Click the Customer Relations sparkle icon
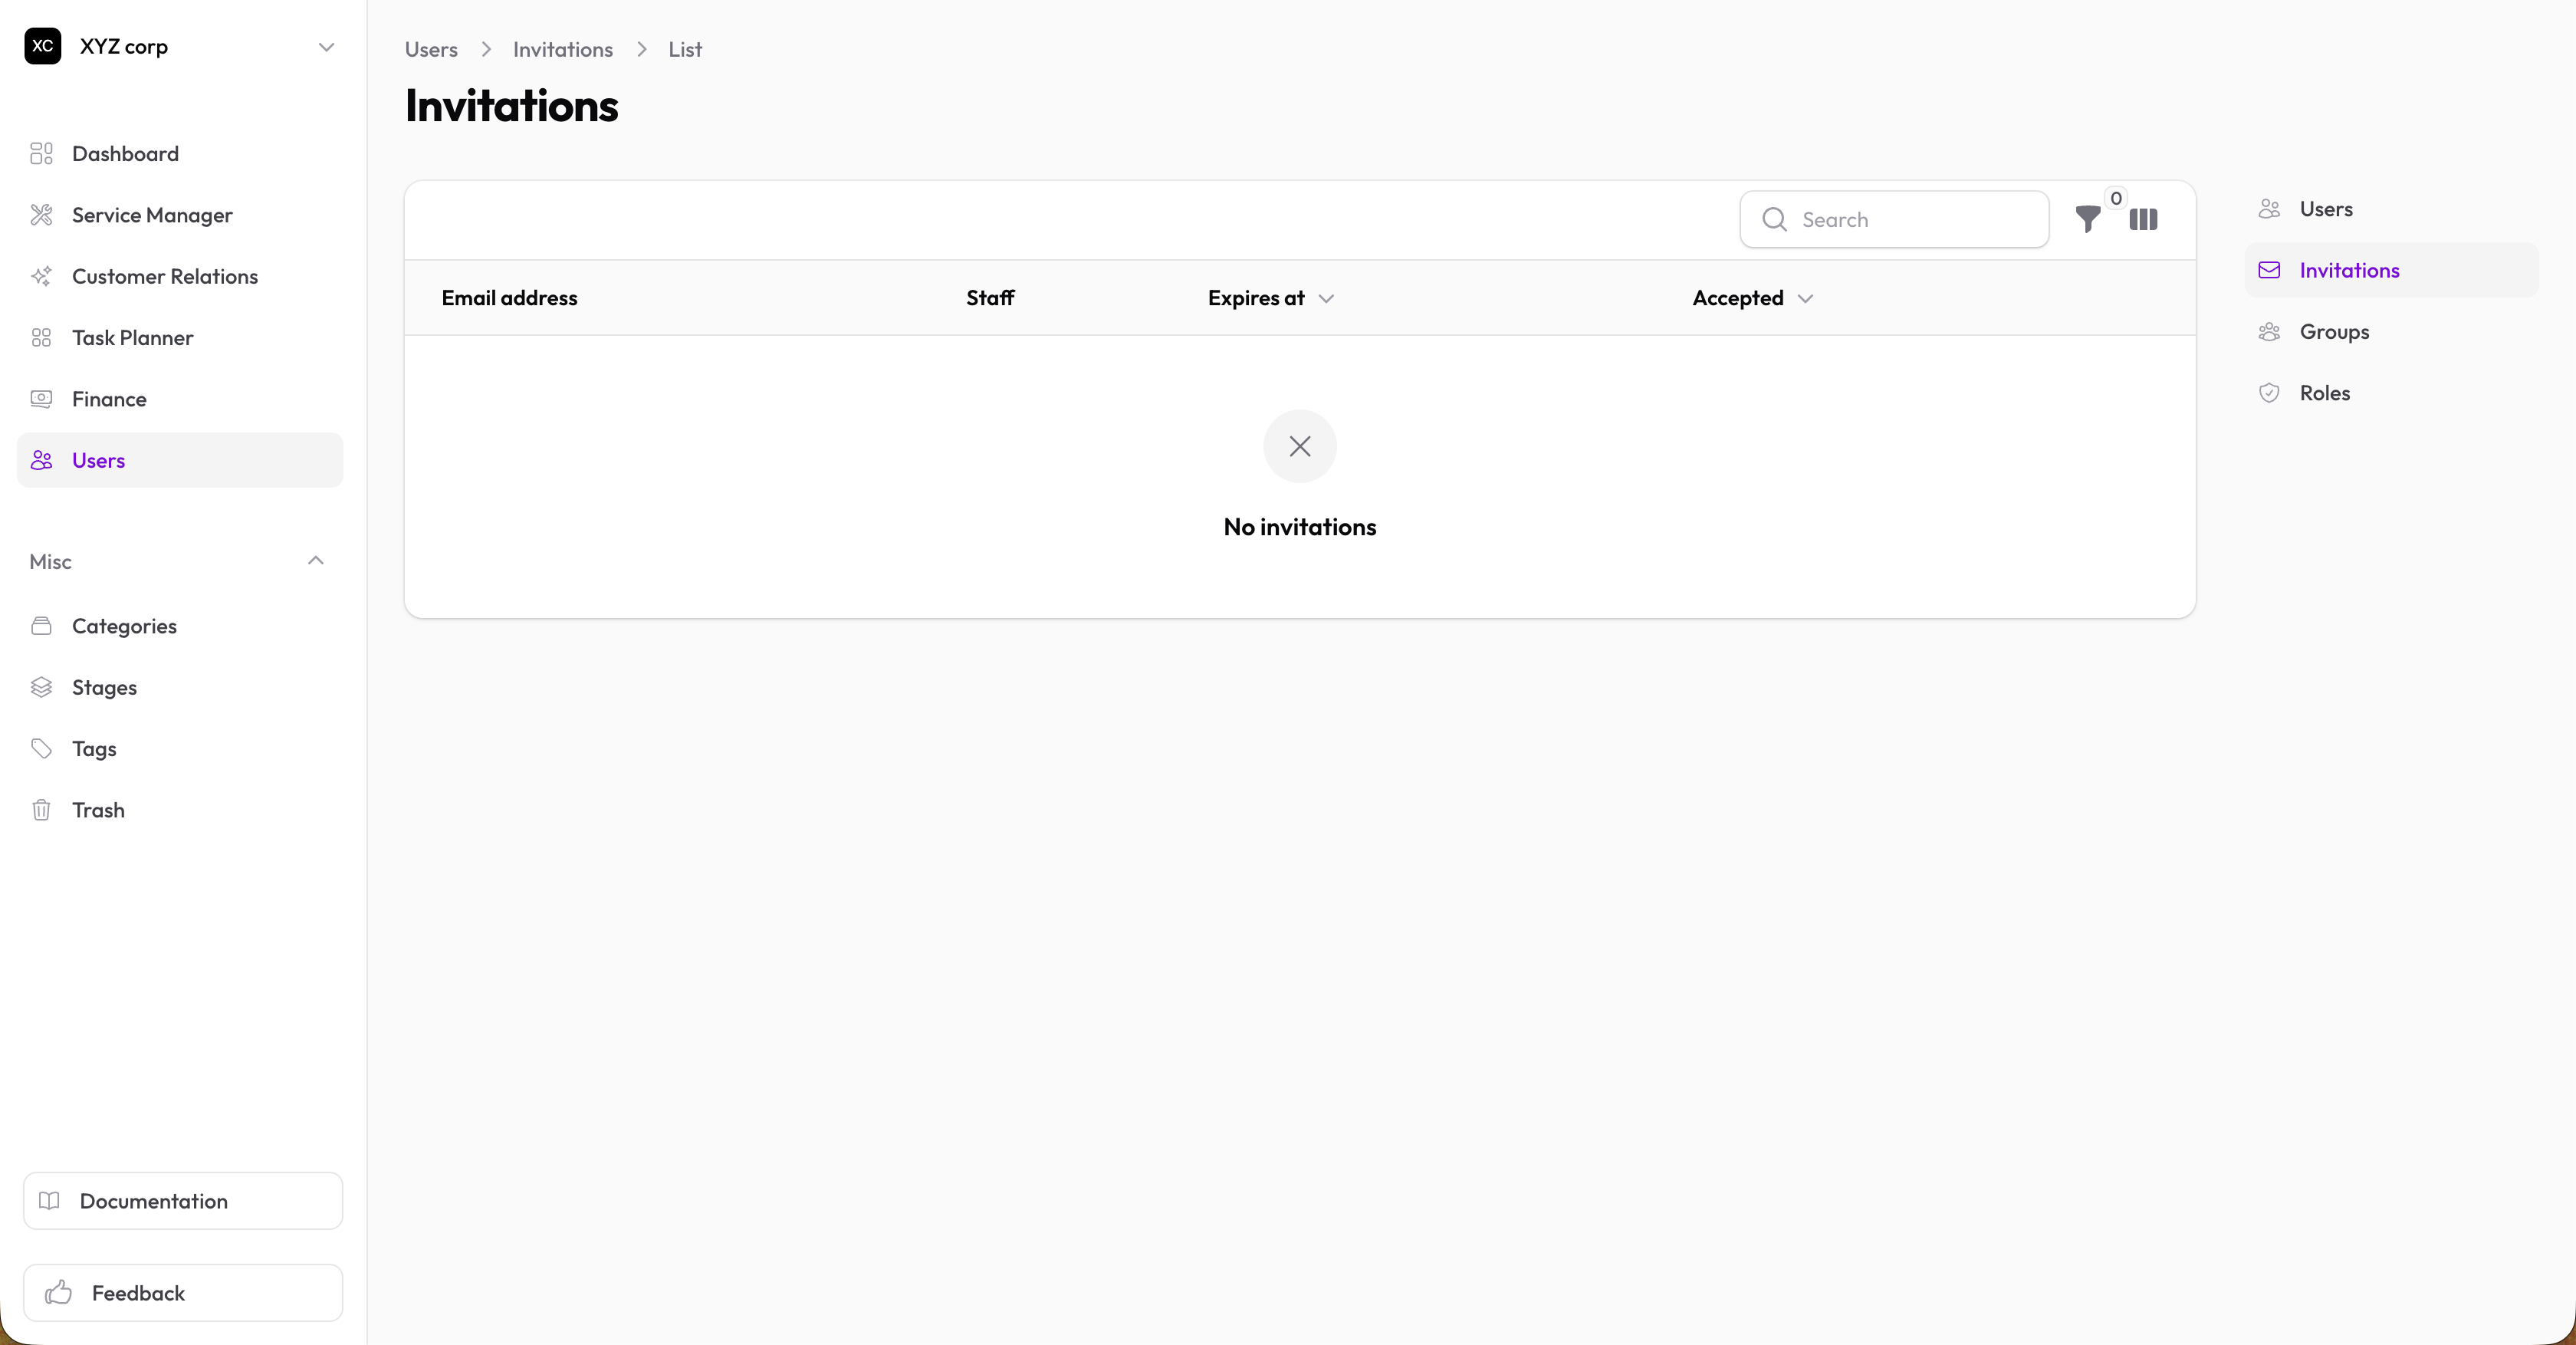 (x=41, y=276)
